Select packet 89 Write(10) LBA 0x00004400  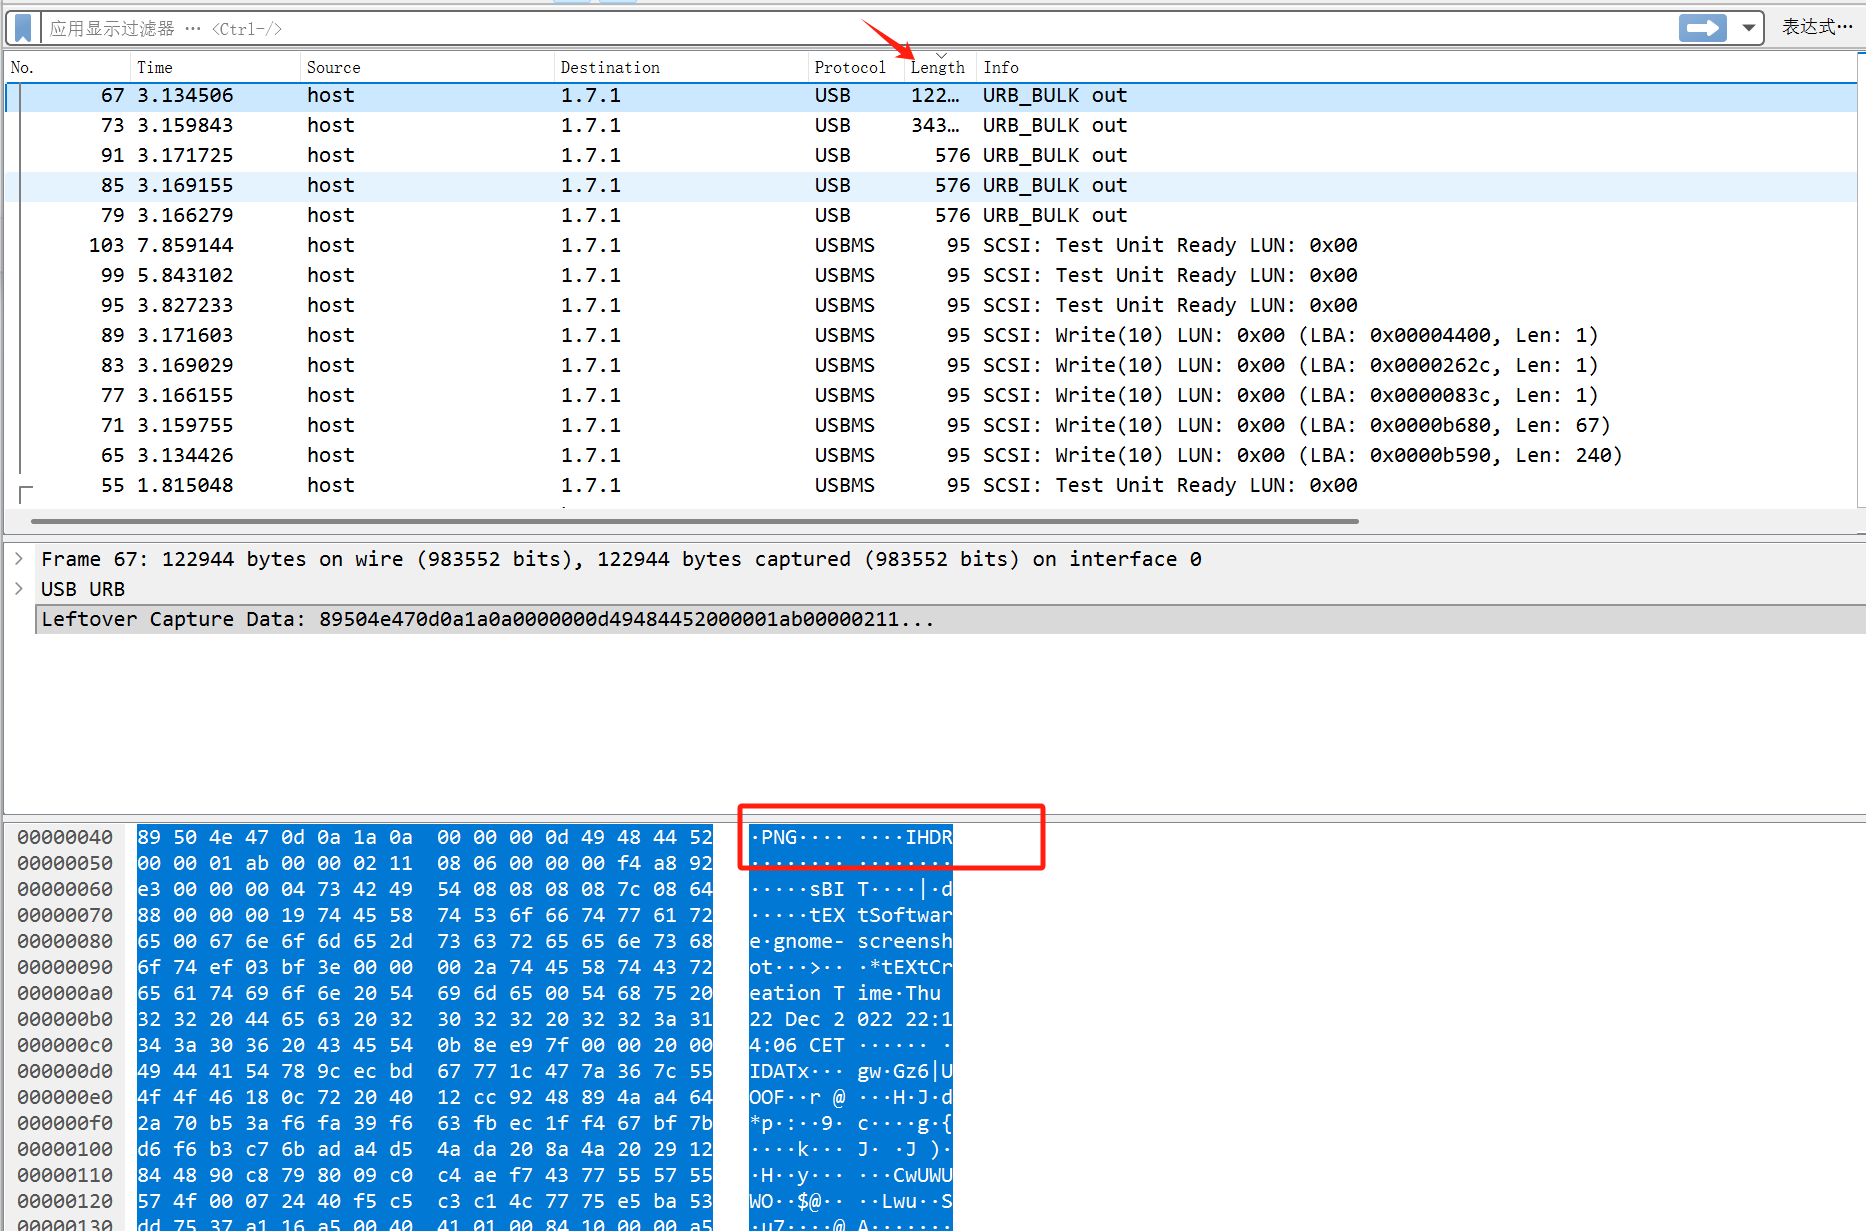point(930,336)
